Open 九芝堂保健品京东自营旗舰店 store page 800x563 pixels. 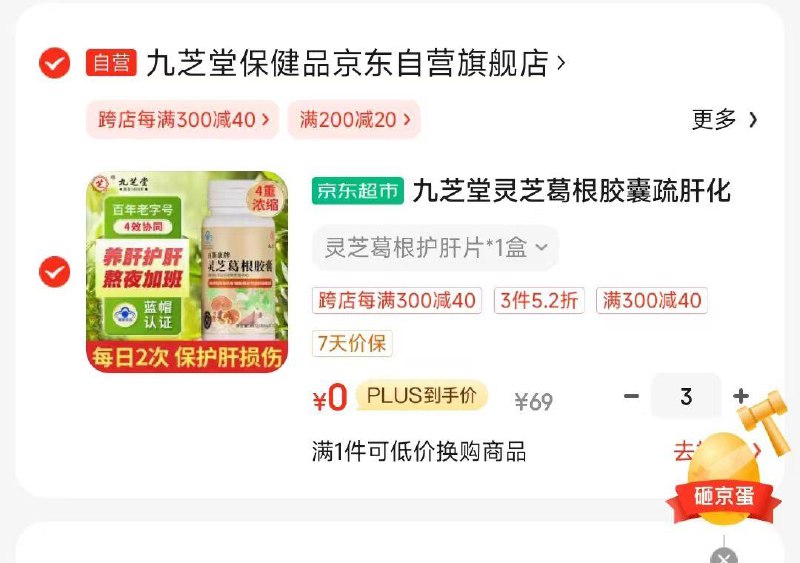(347, 63)
